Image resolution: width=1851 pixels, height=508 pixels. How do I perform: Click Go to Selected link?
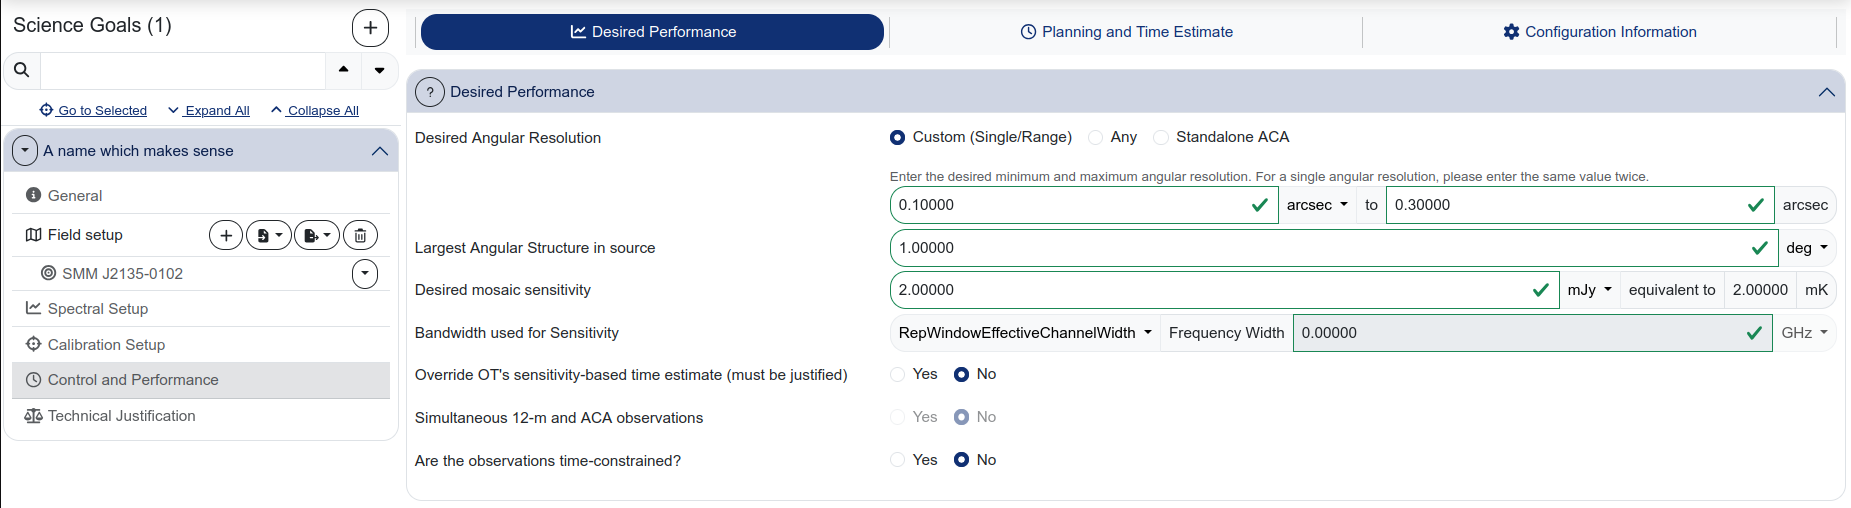[93, 111]
